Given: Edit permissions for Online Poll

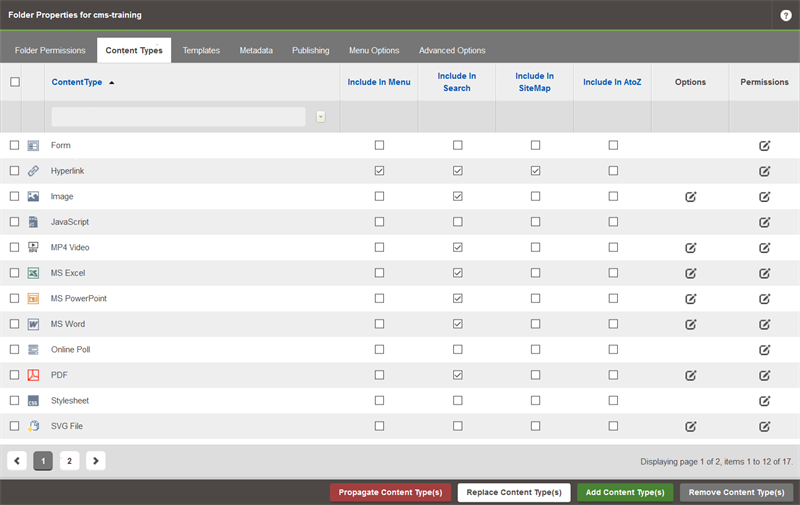Looking at the screenshot, I should click(764, 350).
